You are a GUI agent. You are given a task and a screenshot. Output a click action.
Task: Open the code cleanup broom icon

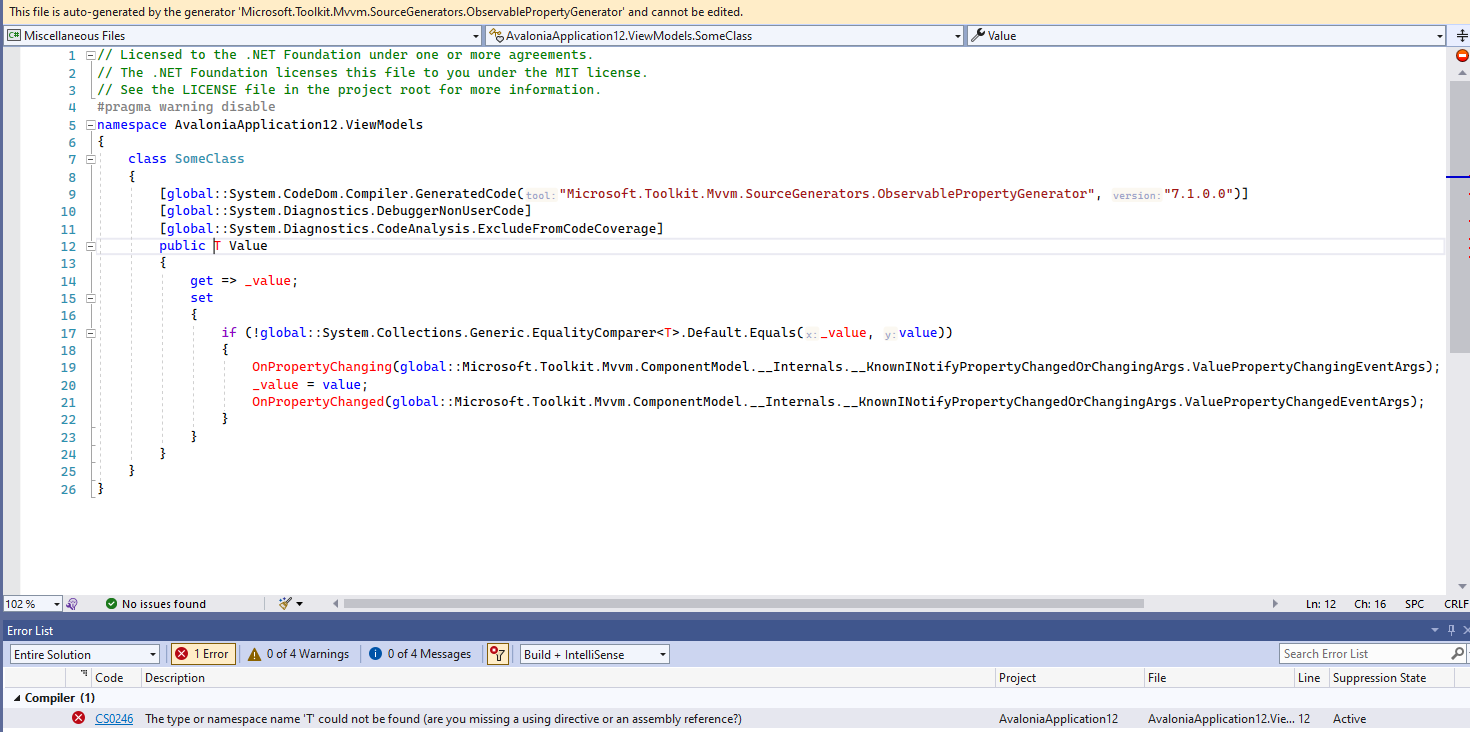pyautogui.click(x=286, y=603)
